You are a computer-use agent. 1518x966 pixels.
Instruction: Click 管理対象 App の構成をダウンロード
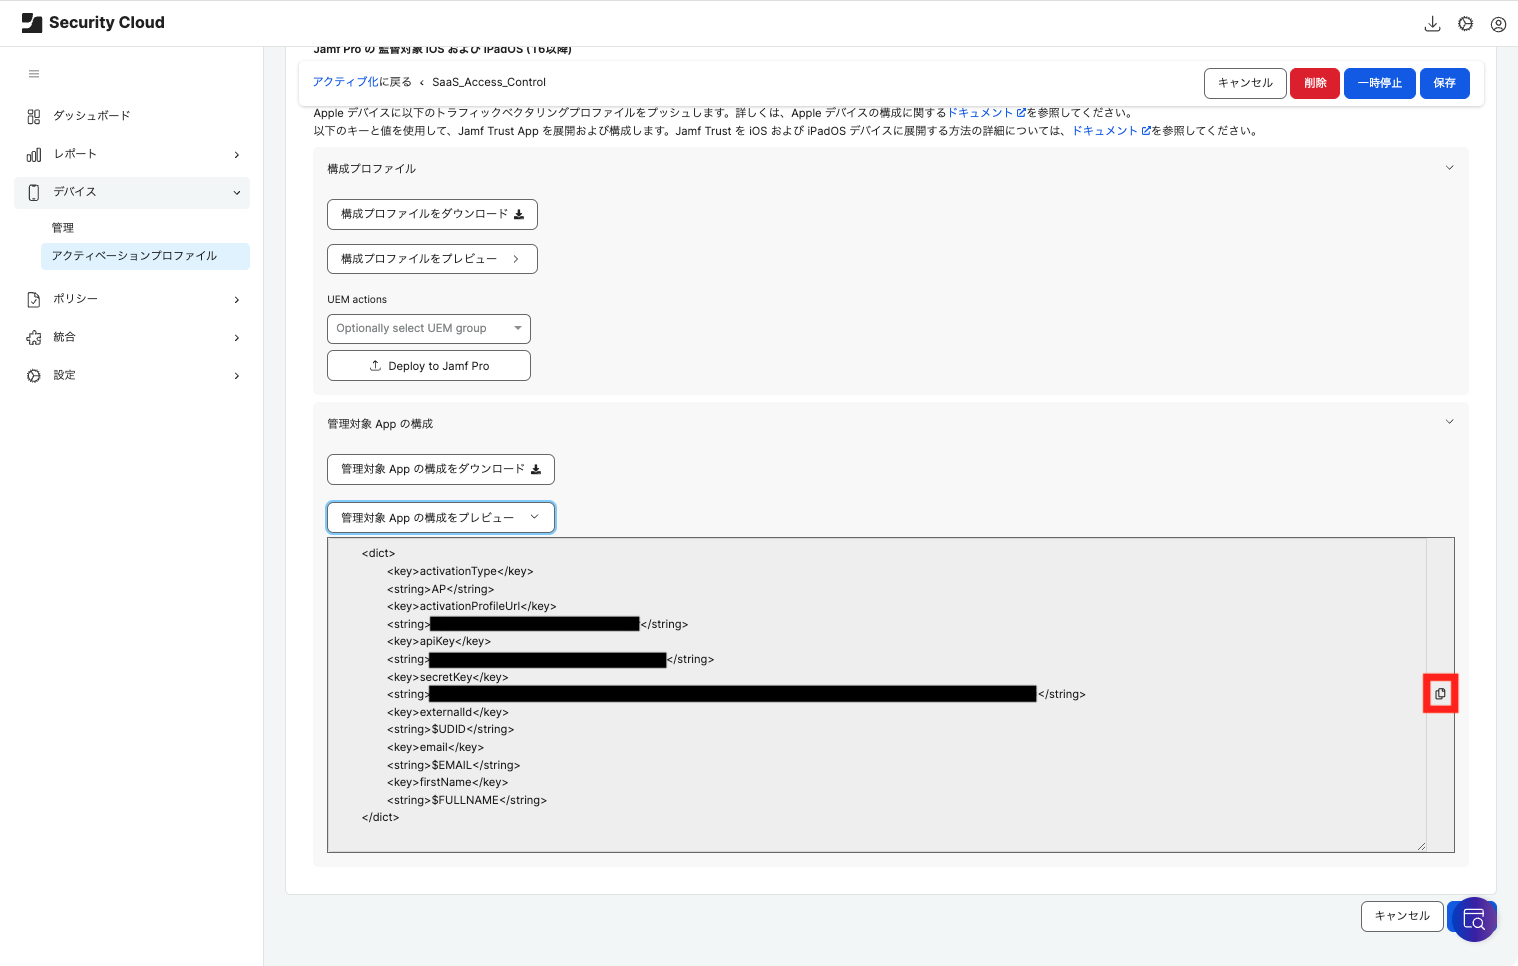[441, 469]
